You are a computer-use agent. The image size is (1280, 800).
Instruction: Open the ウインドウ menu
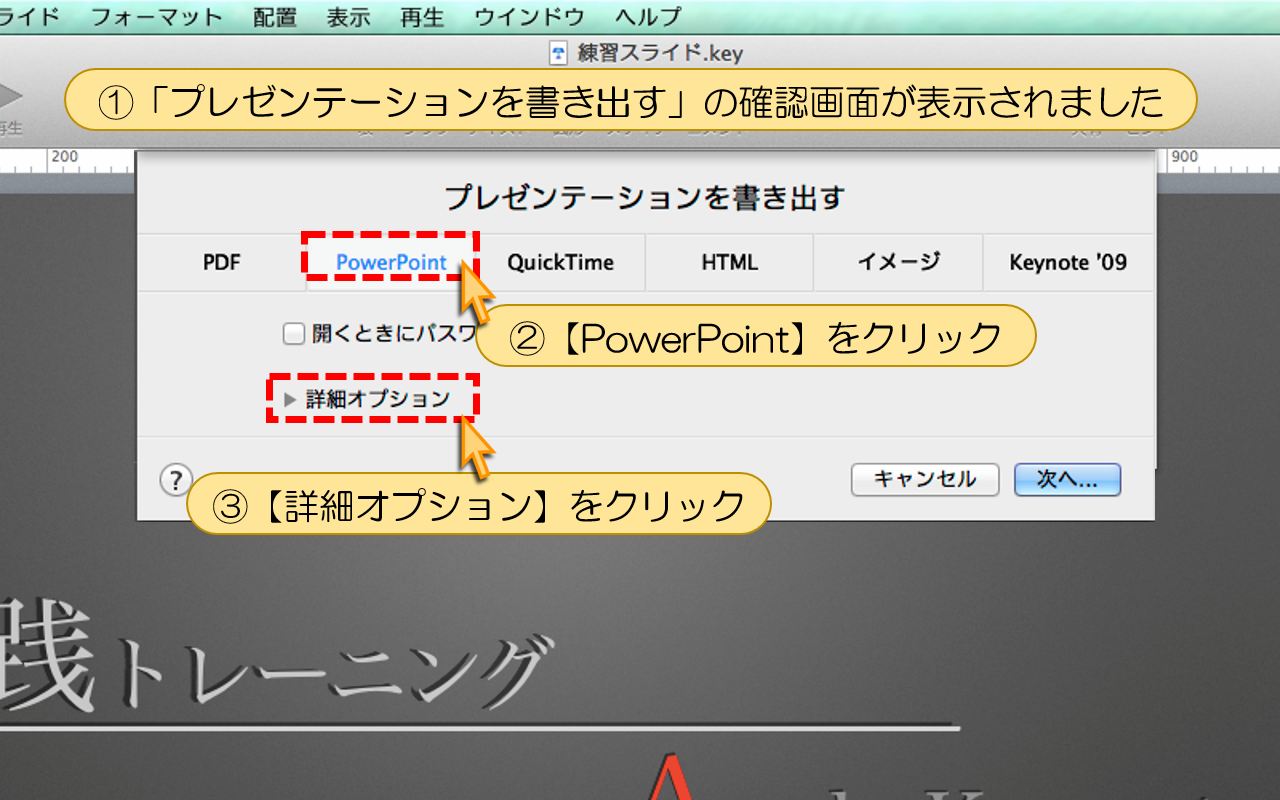coord(529,17)
